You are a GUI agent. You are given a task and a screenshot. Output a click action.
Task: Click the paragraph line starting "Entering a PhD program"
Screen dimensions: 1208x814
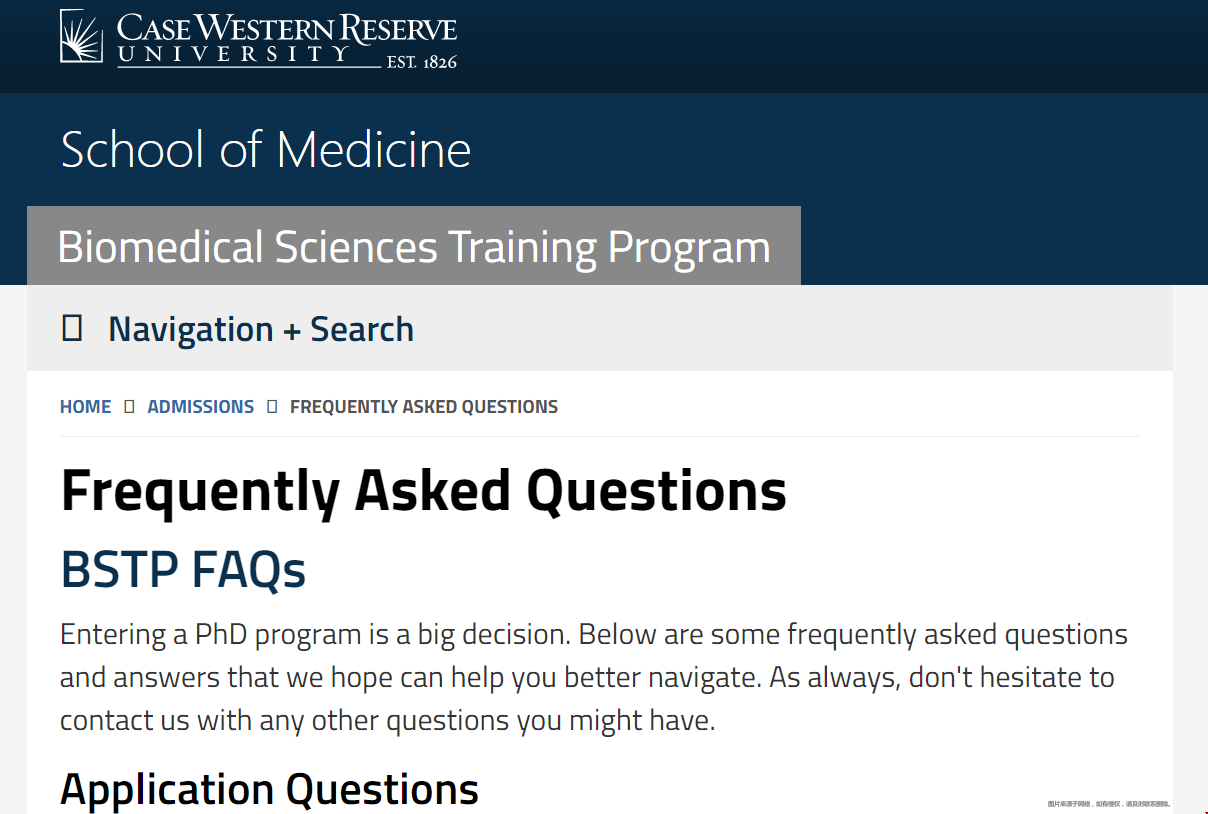[594, 634]
